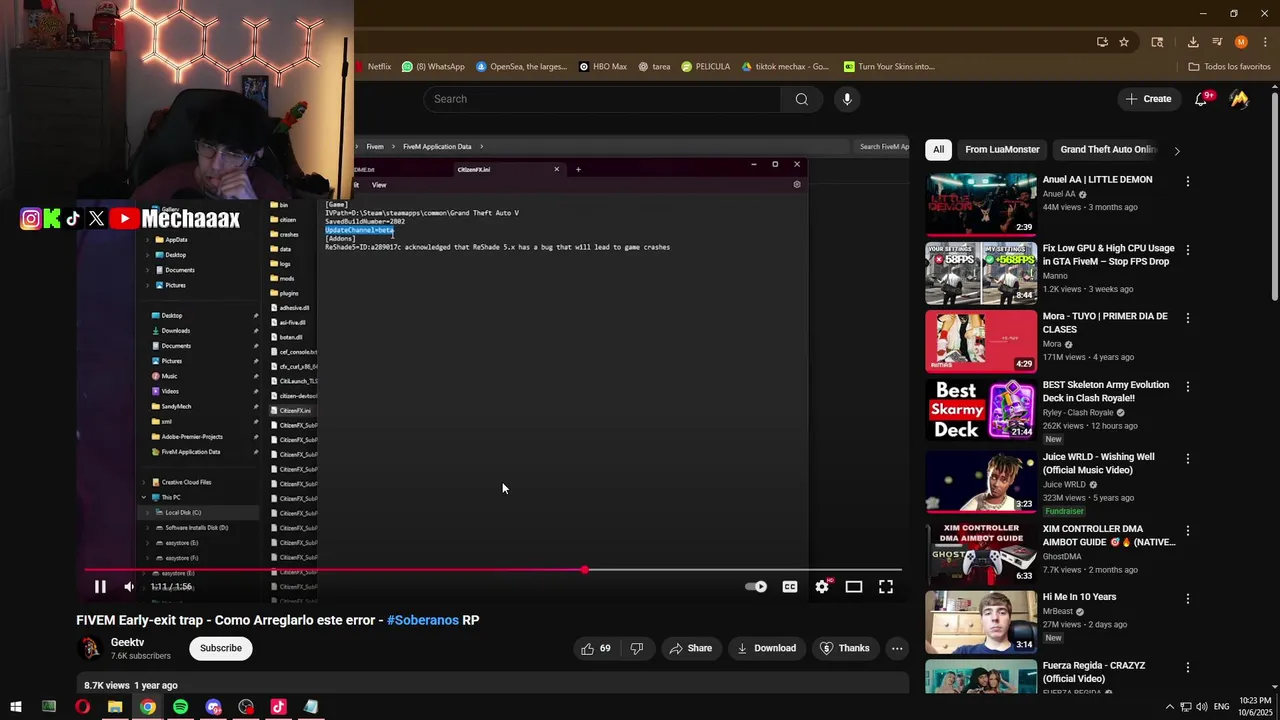Open YouTube notifications bell
Screen dimensions: 1280x720
pos(1202,99)
